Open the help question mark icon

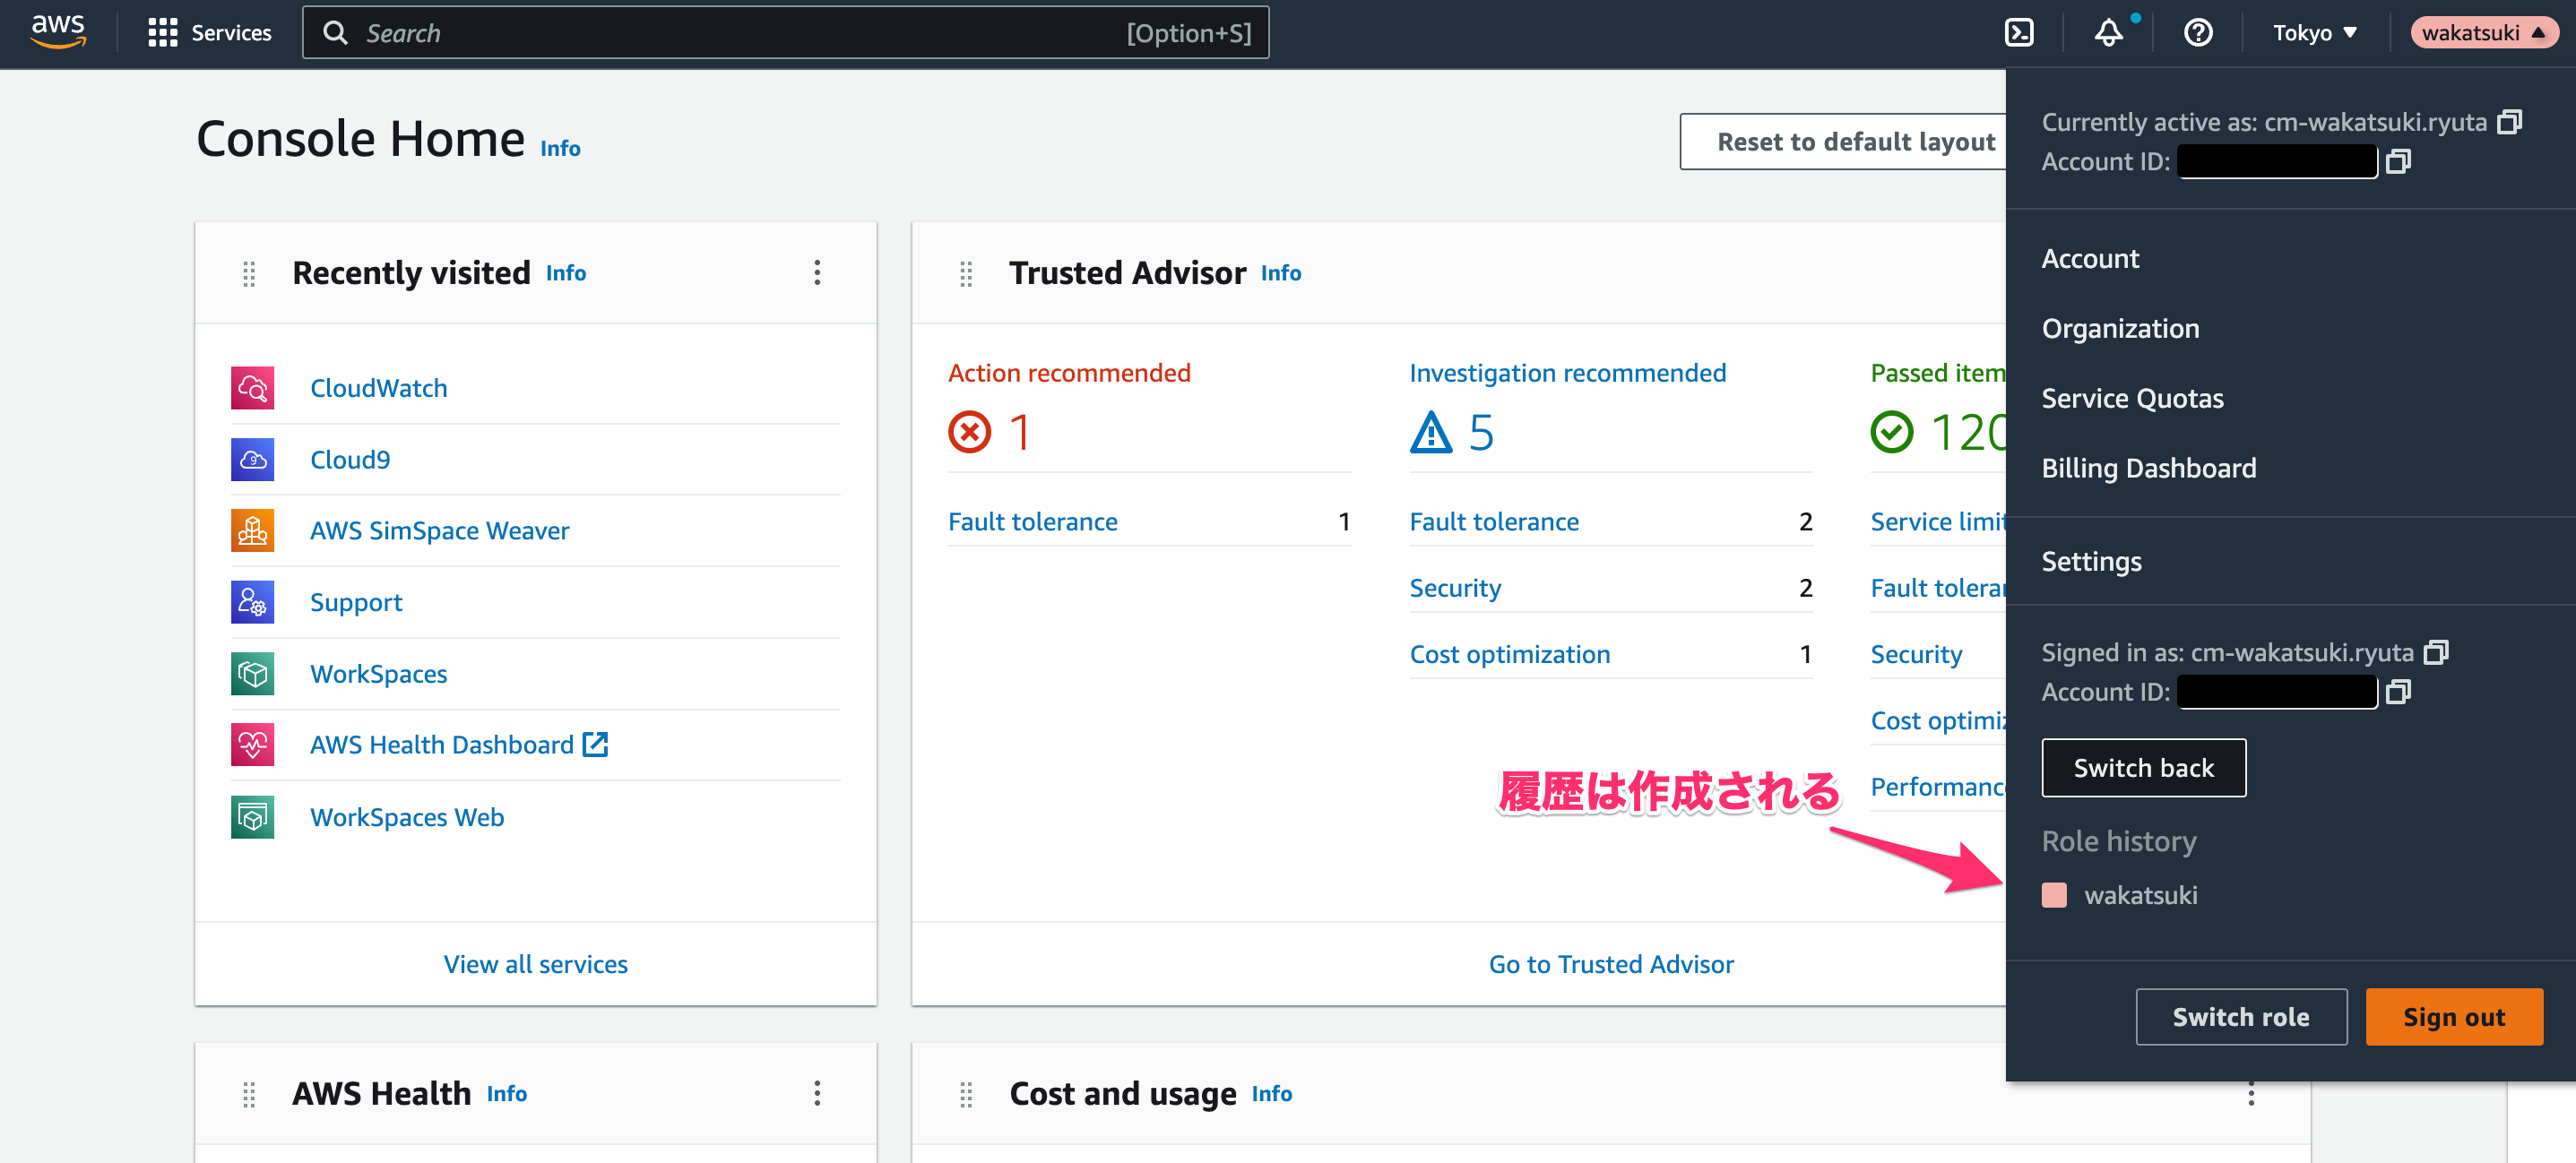(2197, 33)
